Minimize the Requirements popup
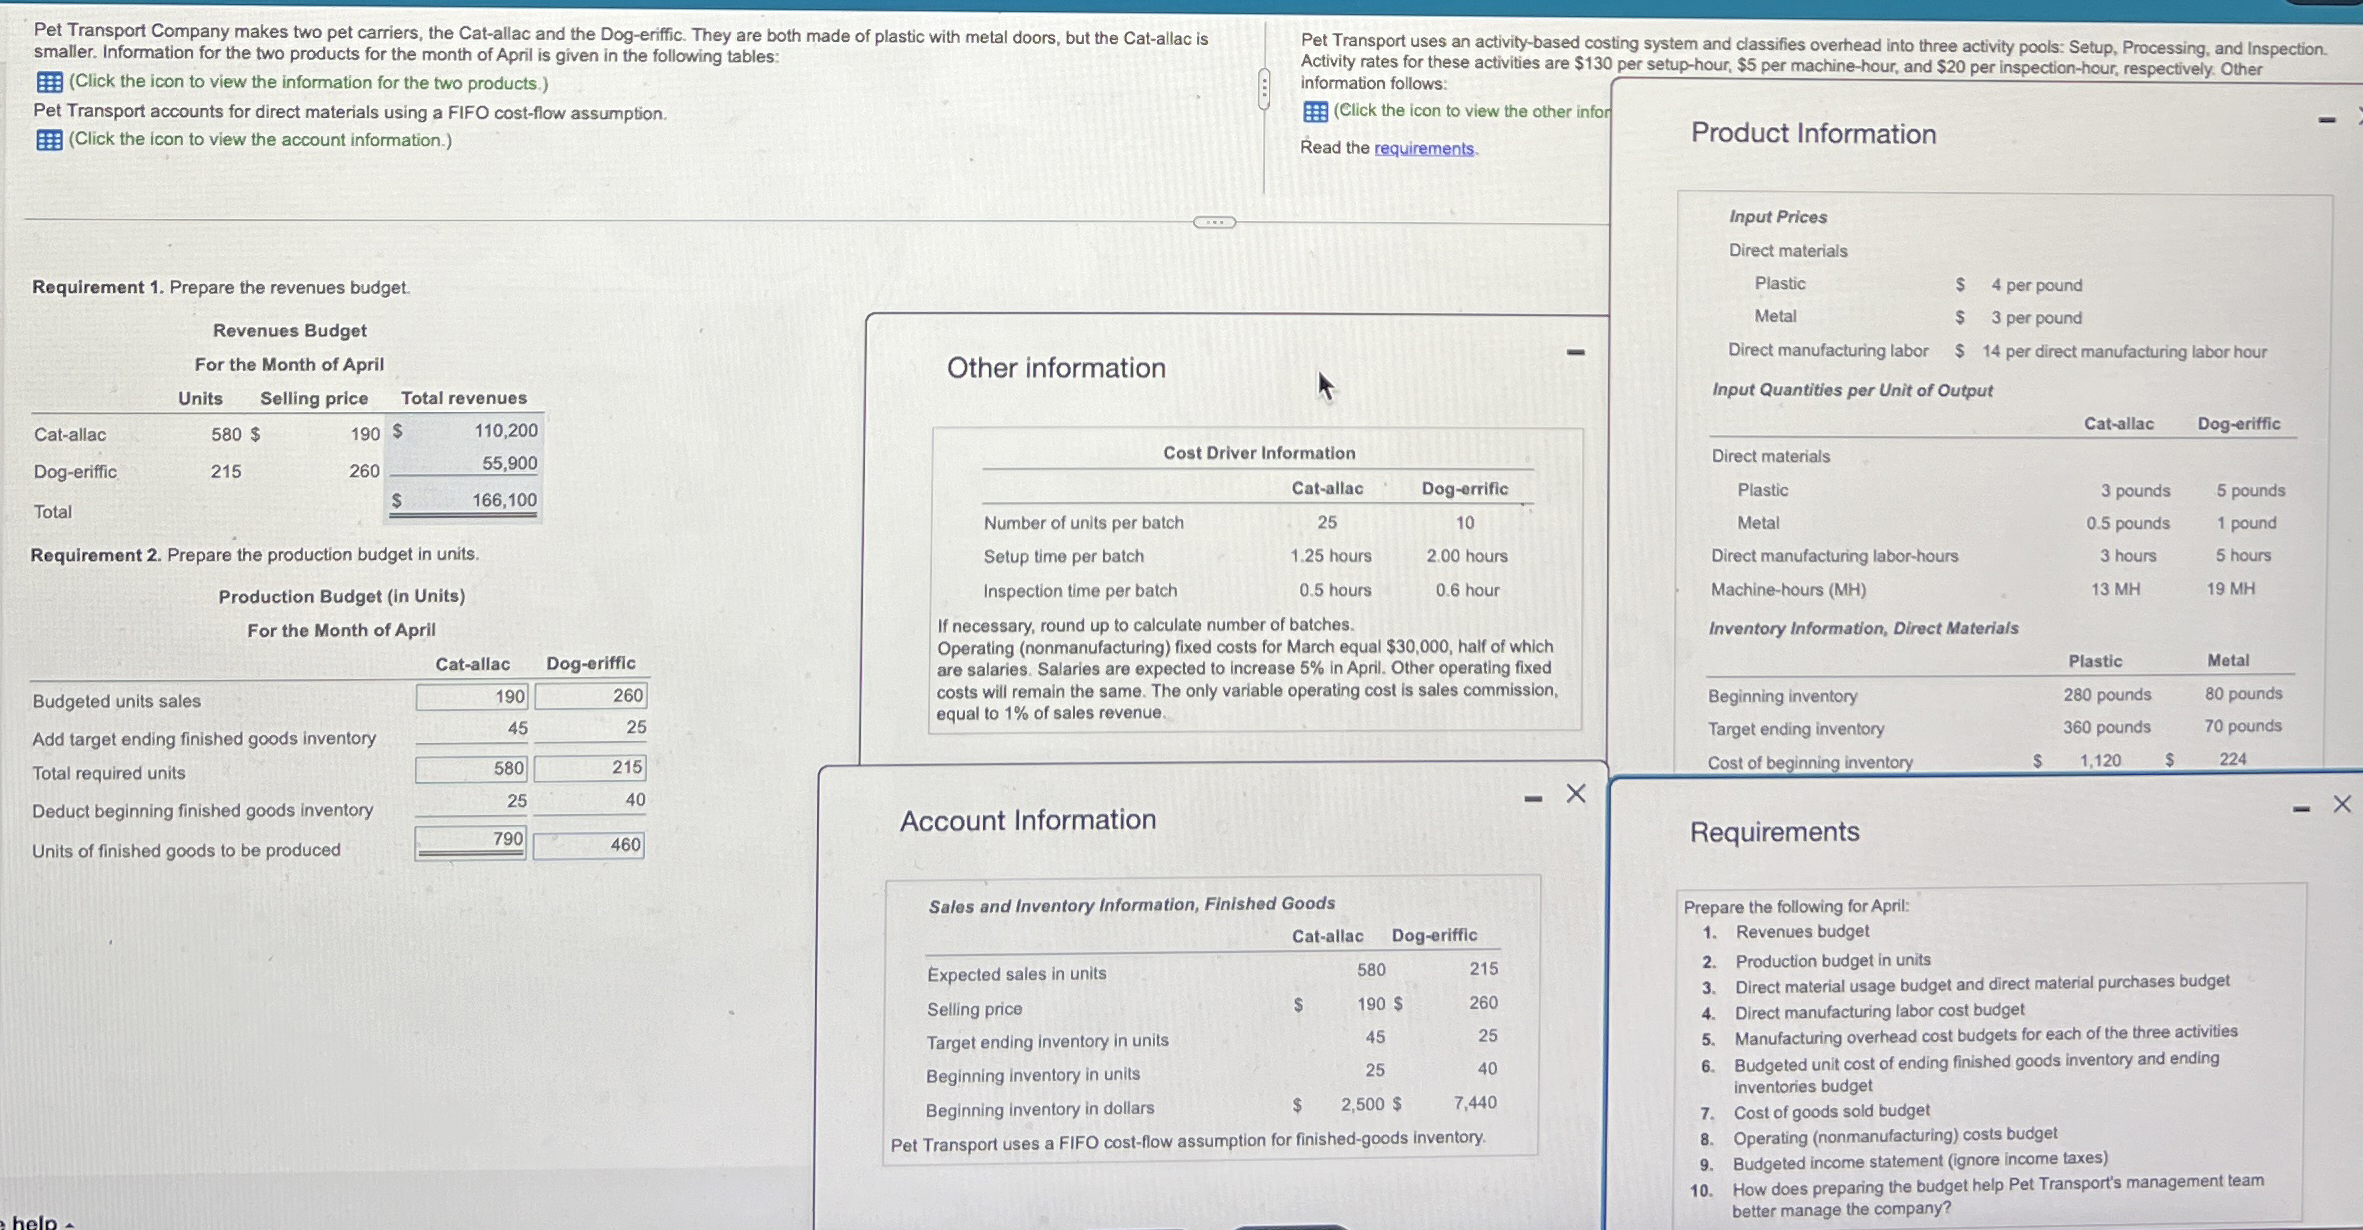Viewport: 2363px width, 1230px height. [2301, 808]
